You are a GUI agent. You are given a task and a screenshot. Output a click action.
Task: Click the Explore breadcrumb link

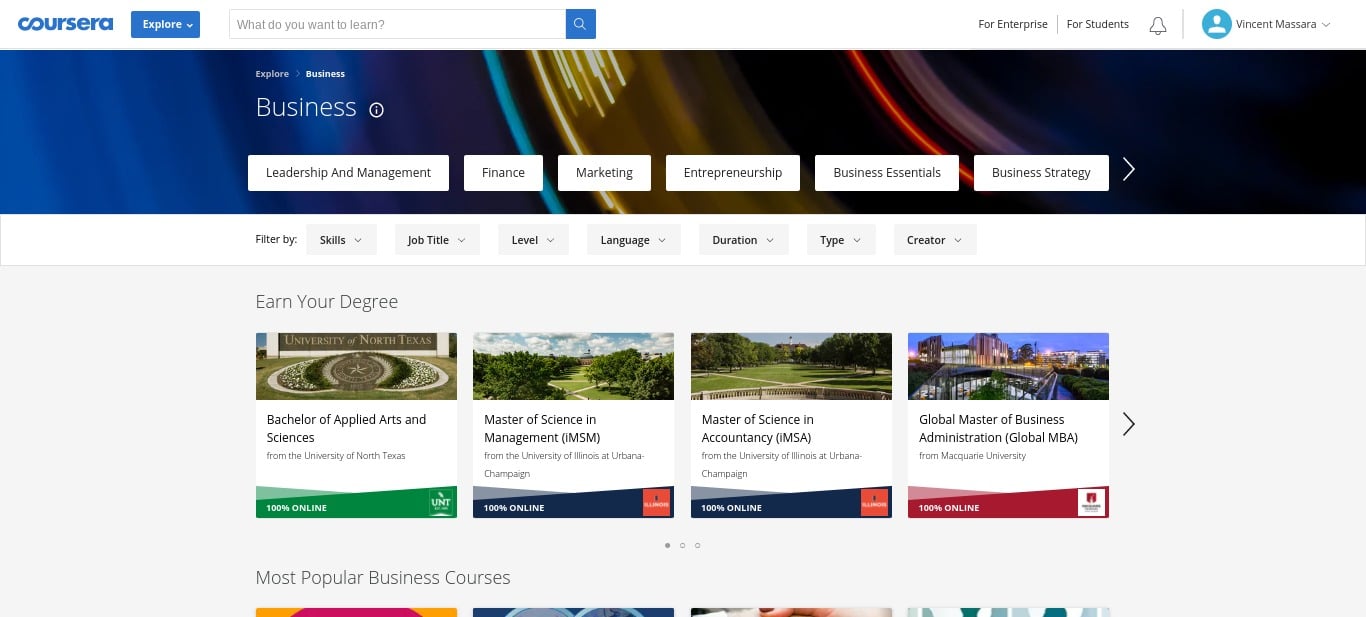(272, 74)
